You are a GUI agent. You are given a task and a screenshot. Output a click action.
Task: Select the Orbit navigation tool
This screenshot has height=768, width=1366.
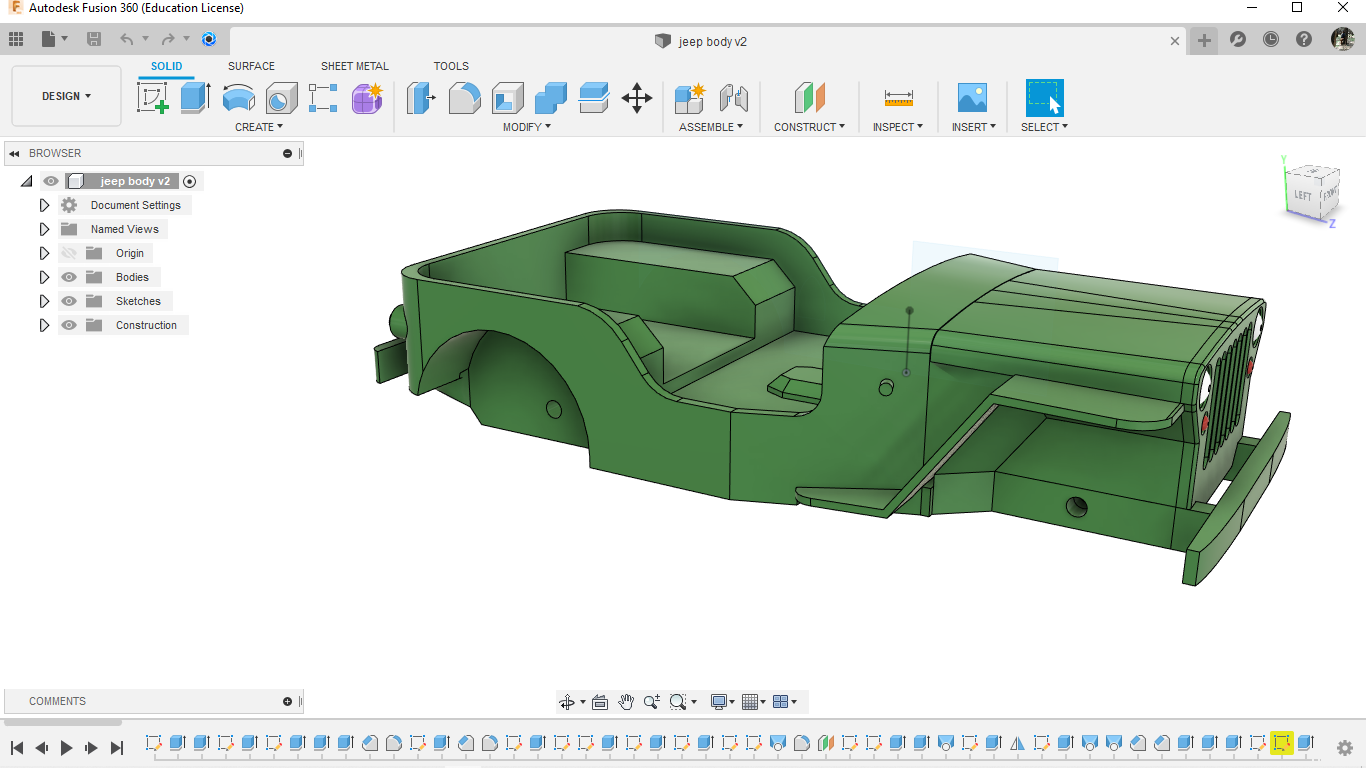point(567,702)
